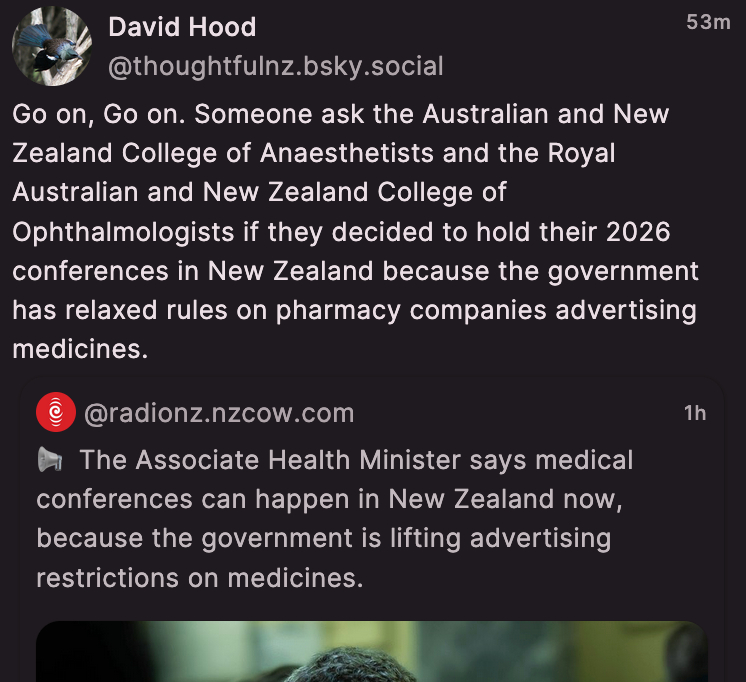Click the @thoughtfulnz.bsky.social handle
The image size is (746, 682).
pos(275,66)
